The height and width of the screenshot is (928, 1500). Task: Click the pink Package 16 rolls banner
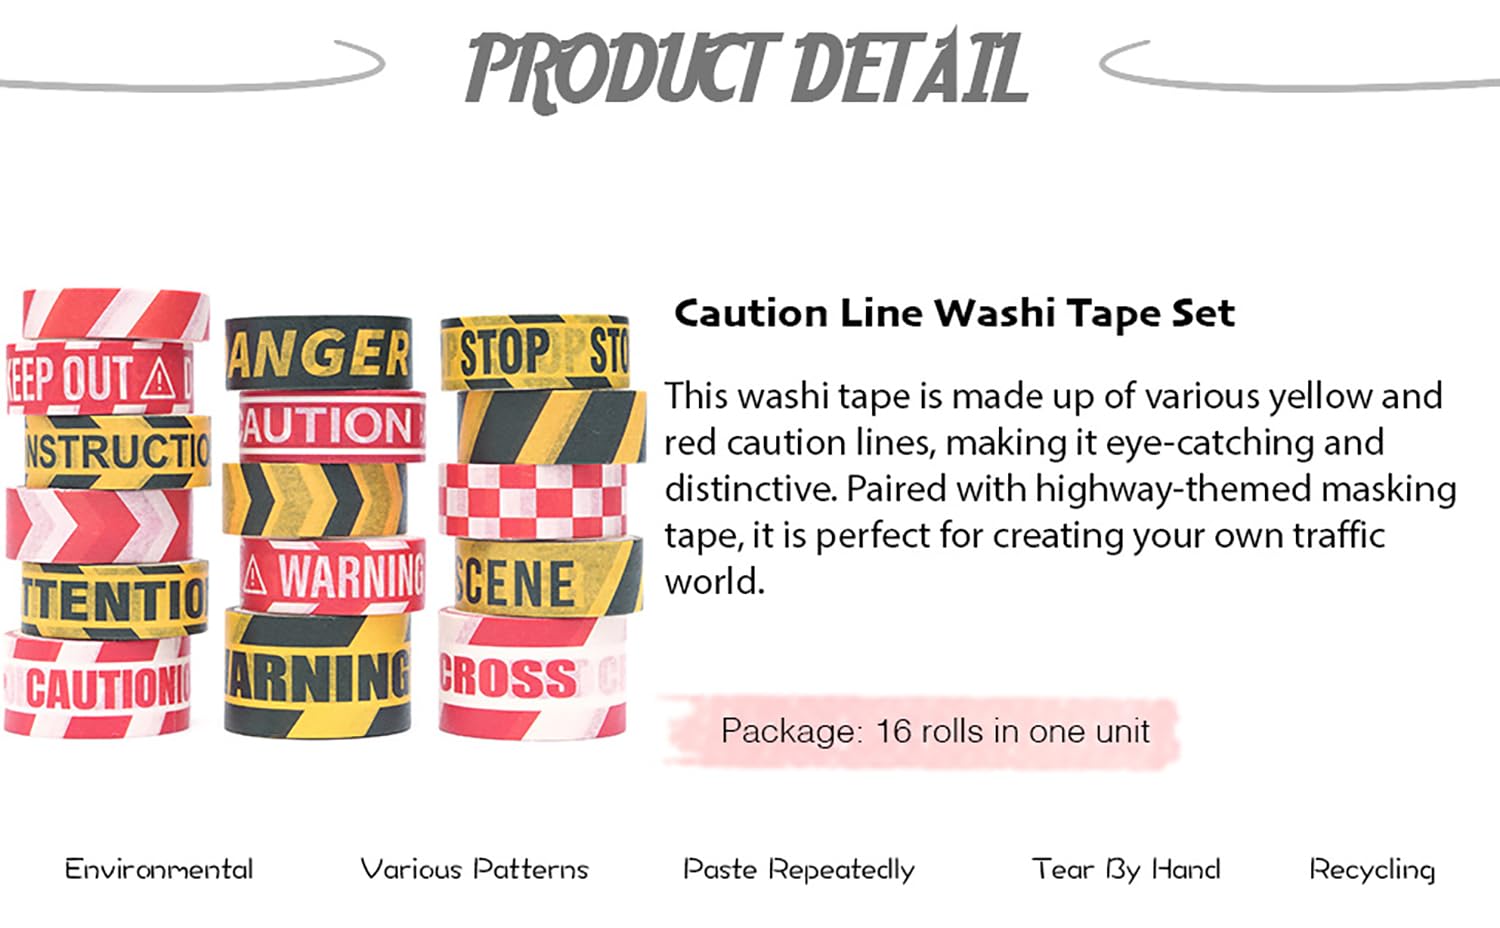pos(934,731)
